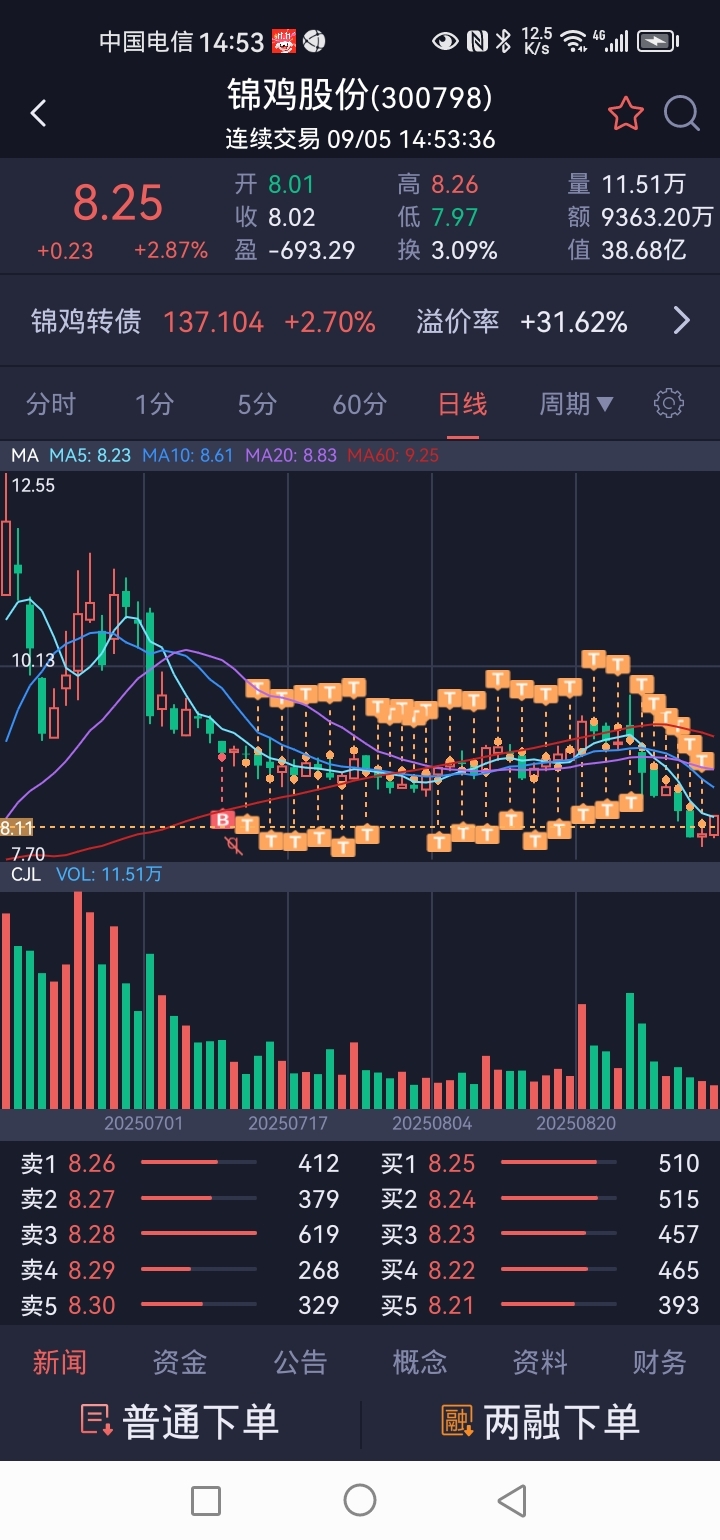Tap the MA60: 9.25 value
The height and width of the screenshot is (1540, 720).
[x=393, y=455]
